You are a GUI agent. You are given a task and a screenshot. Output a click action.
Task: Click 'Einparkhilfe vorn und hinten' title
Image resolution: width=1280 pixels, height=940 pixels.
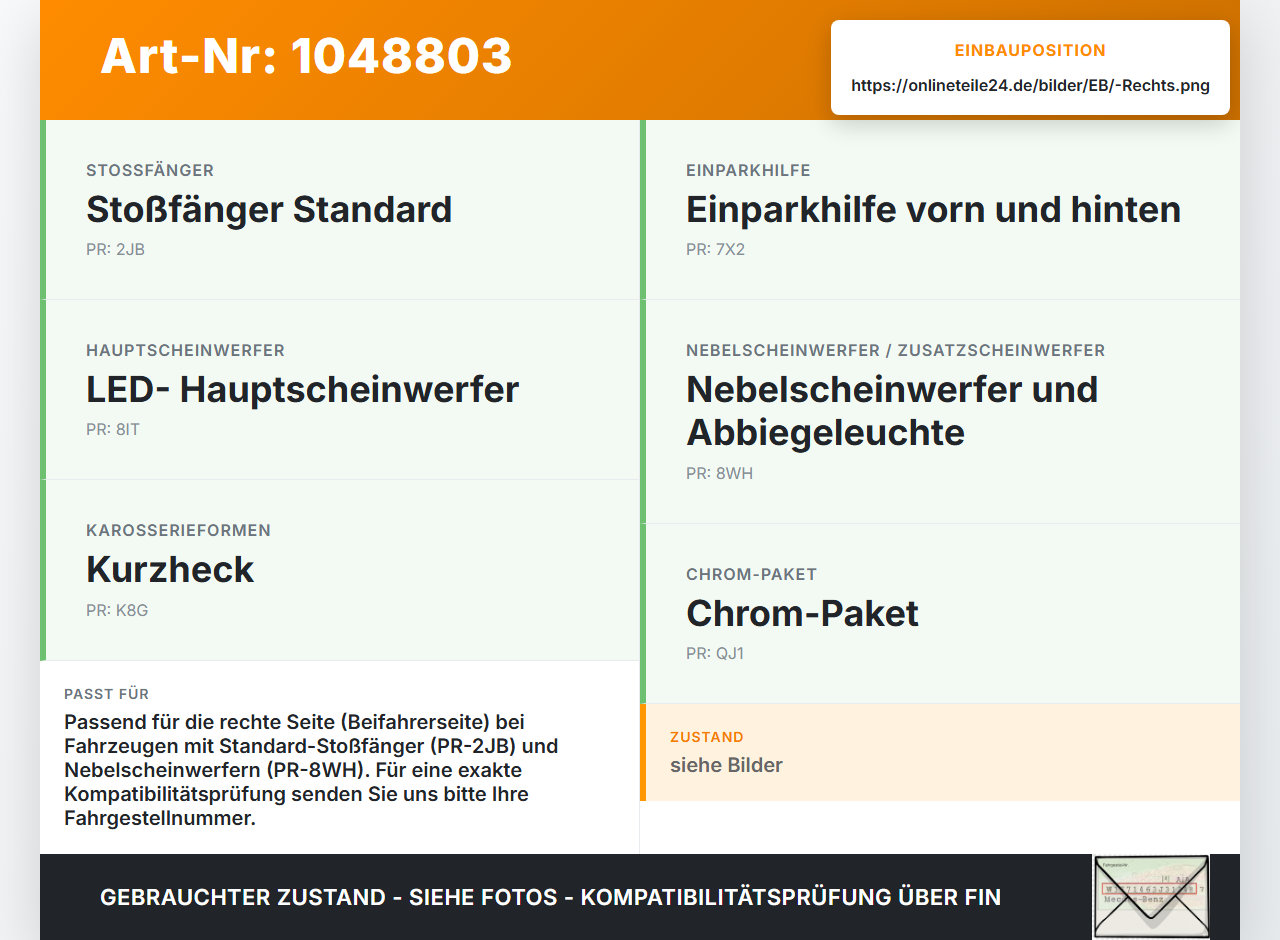point(933,210)
